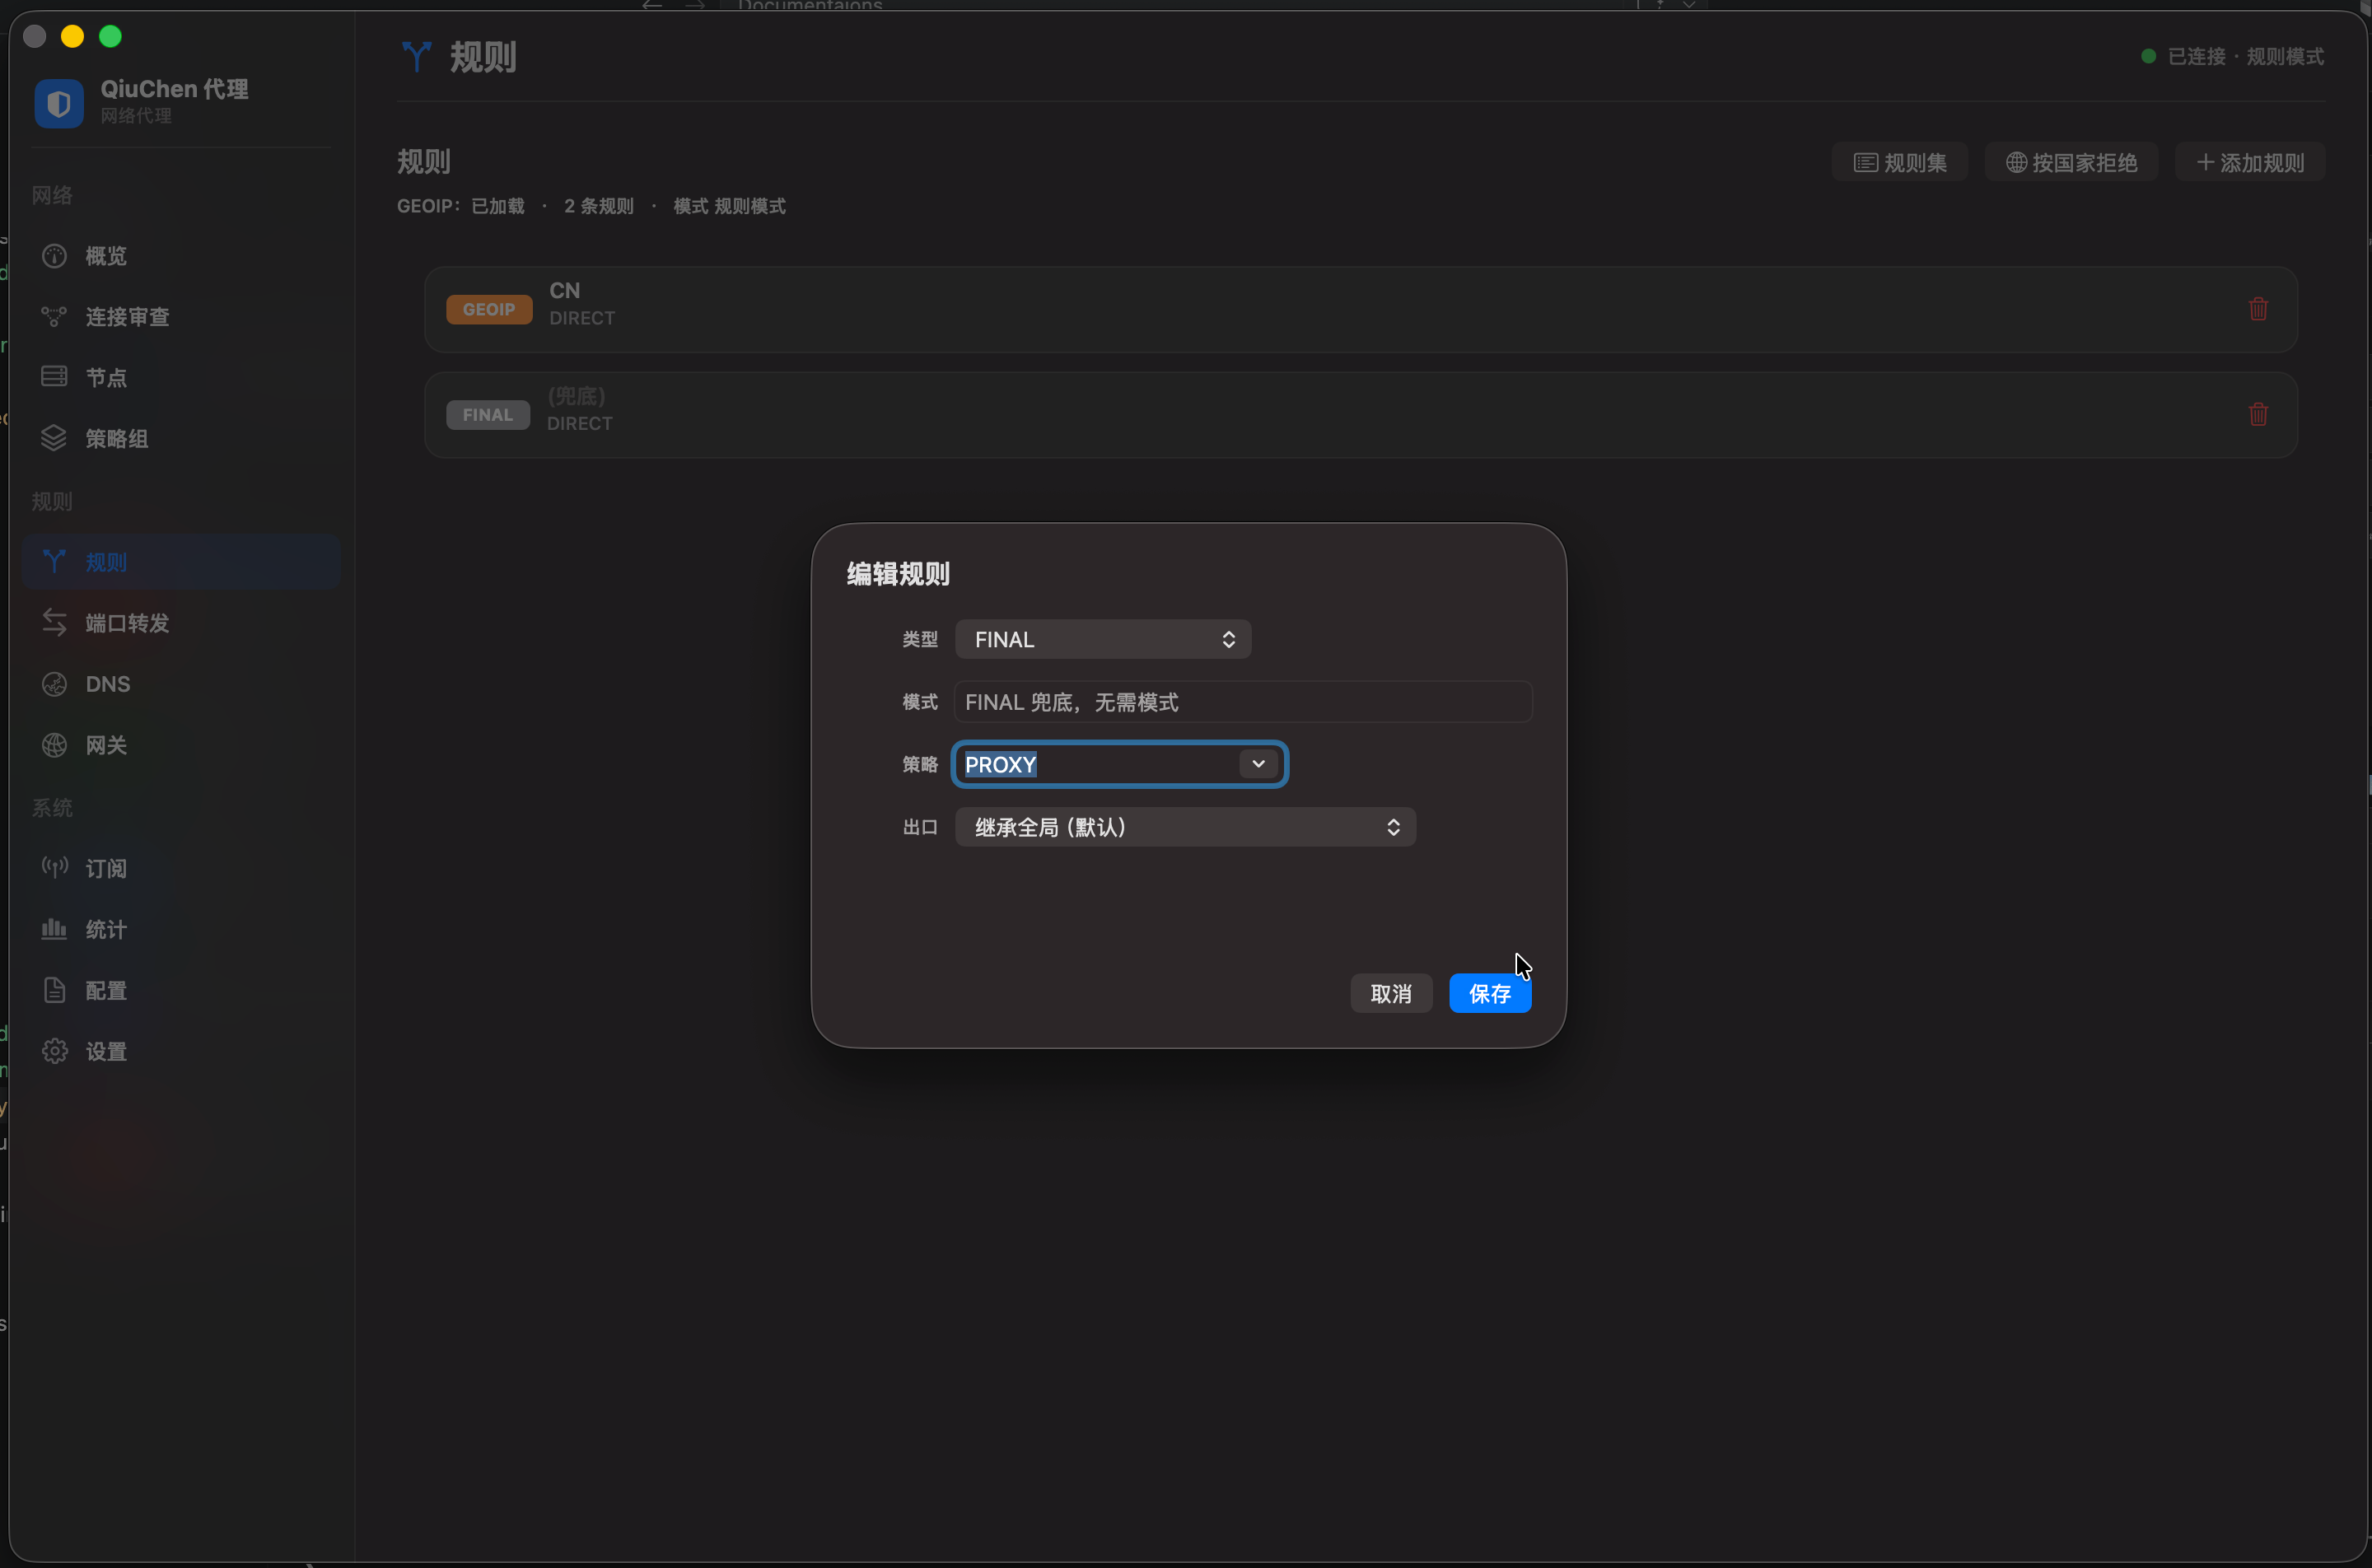Click the PROXY text in 策略 field
Image resolution: width=2372 pixels, height=1568 pixels.
(x=1001, y=764)
